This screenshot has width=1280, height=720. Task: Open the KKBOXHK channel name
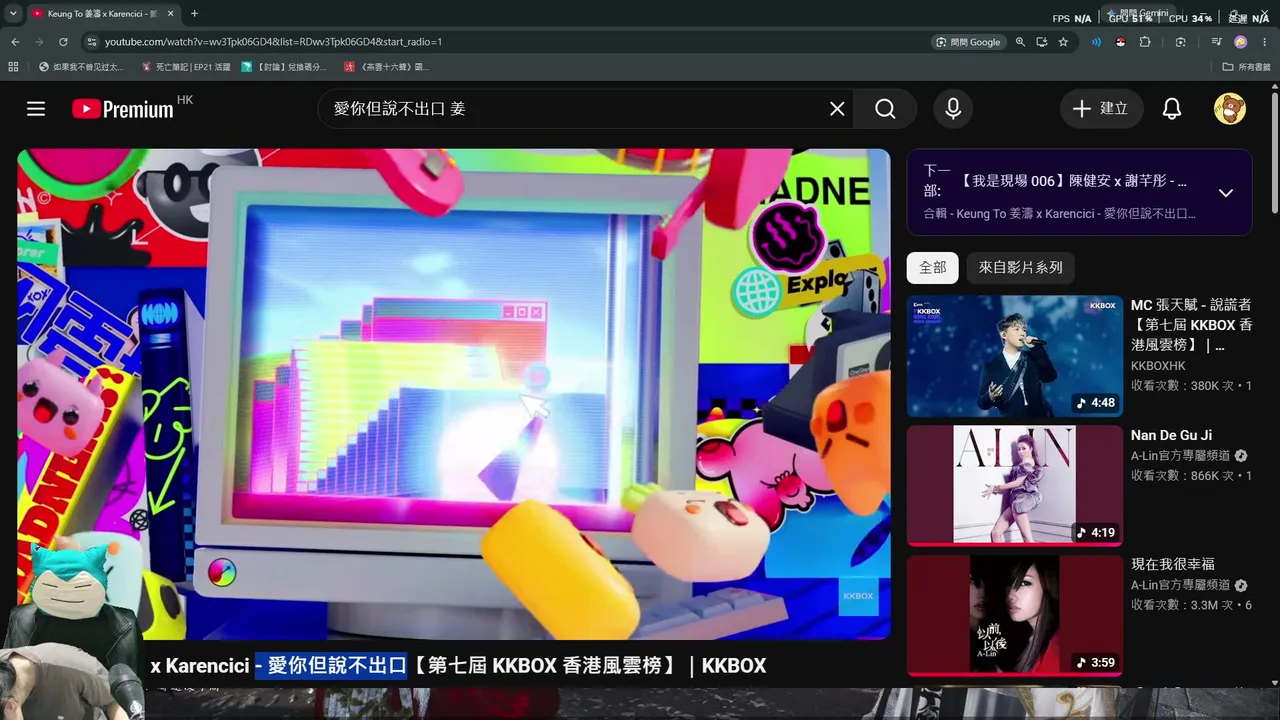1158,366
